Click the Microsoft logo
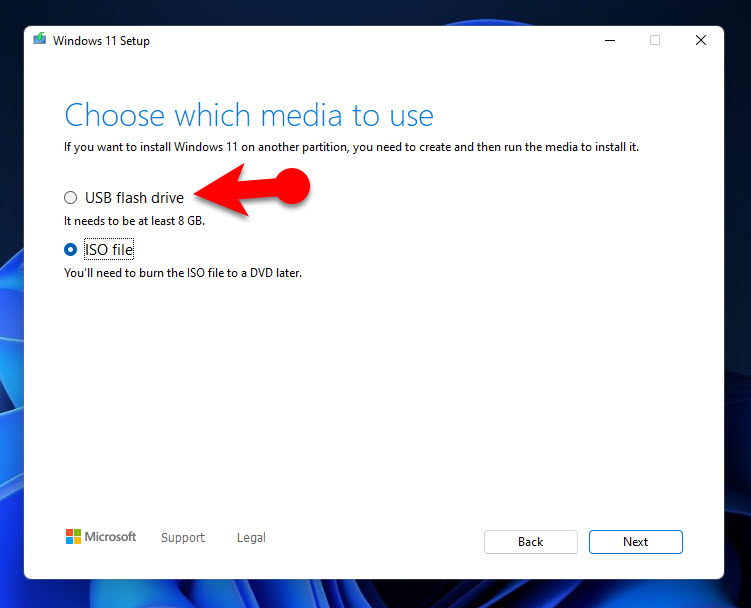The width and height of the screenshot is (751, 608). click(x=101, y=537)
